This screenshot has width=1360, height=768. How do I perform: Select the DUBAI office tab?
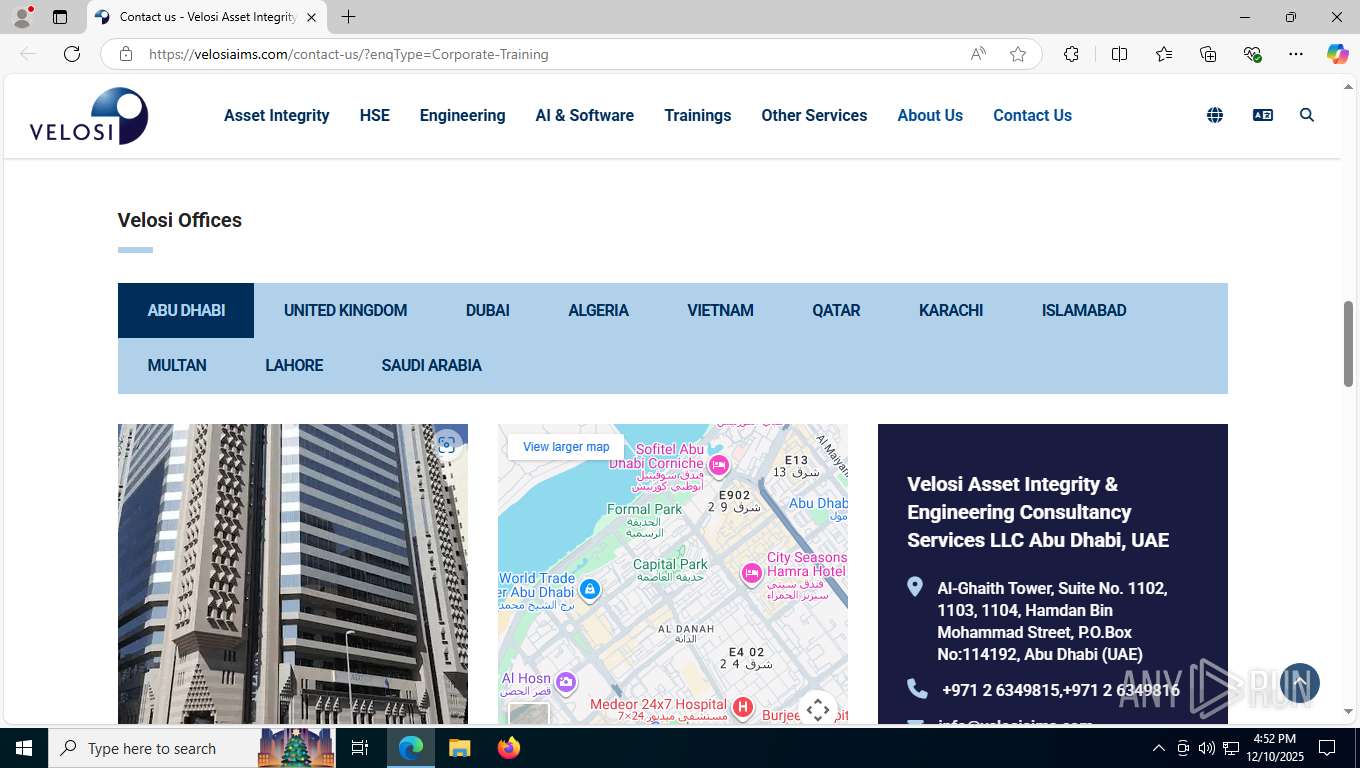488,310
